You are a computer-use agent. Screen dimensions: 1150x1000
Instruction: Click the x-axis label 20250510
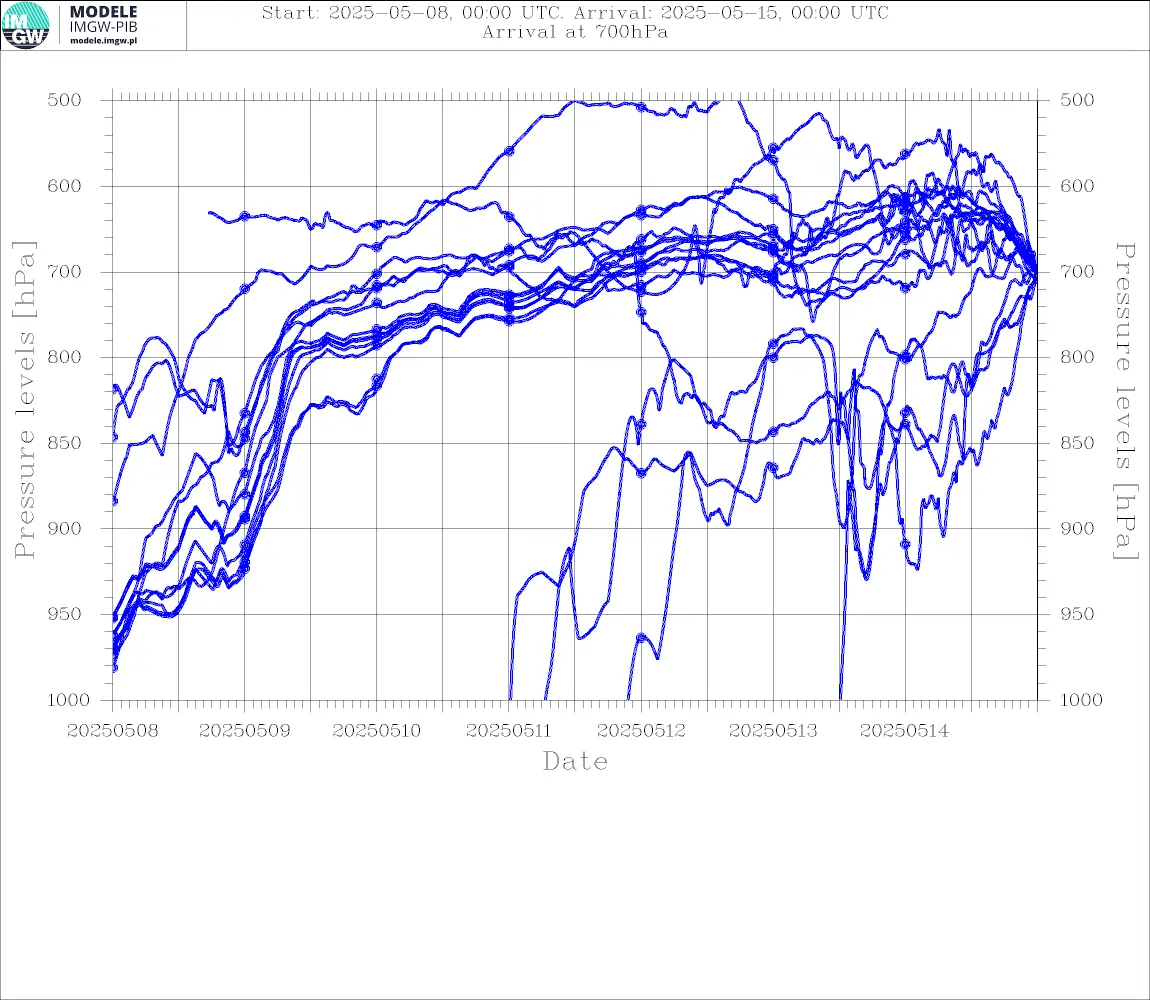pyautogui.click(x=376, y=731)
